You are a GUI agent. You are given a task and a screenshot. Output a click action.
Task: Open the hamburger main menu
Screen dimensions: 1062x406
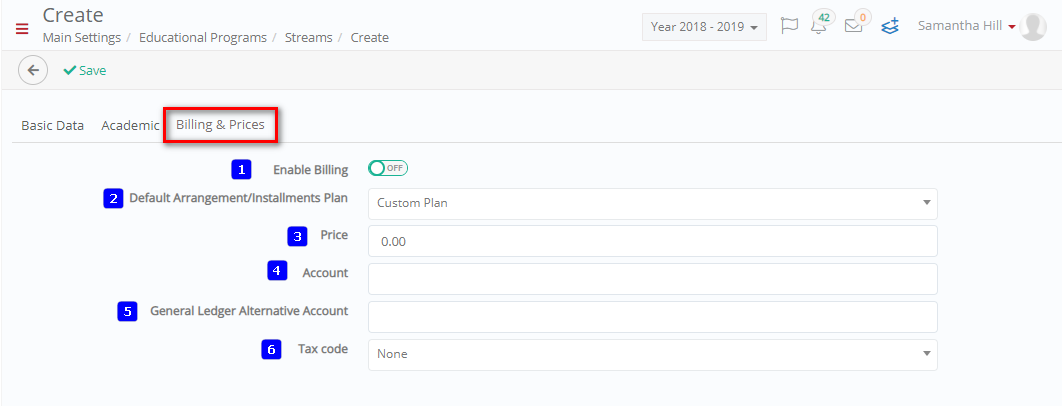[22, 29]
